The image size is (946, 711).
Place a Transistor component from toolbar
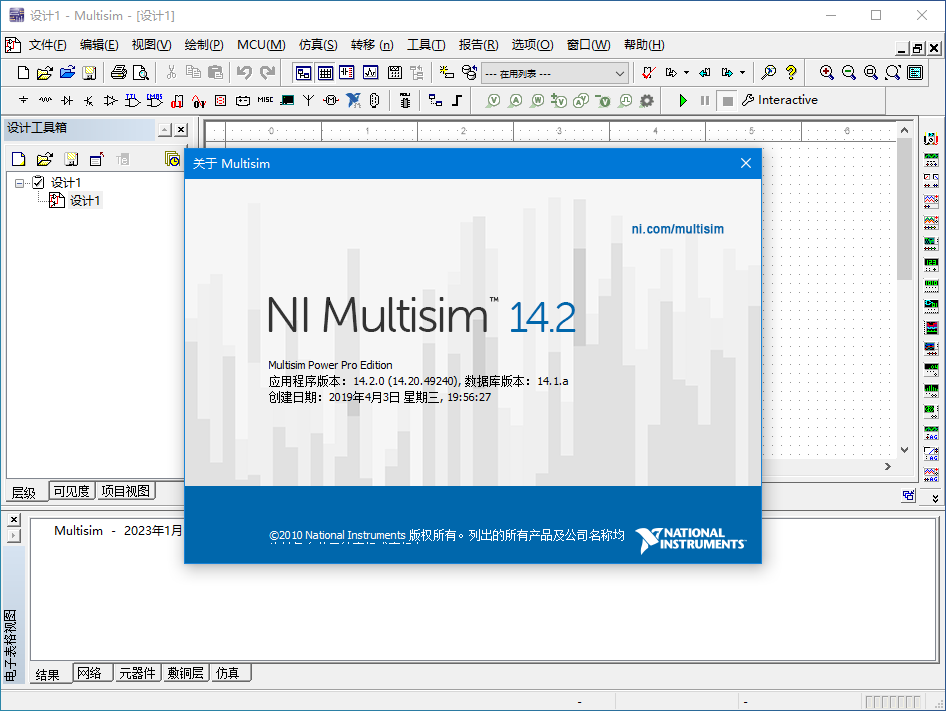[89, 100]
